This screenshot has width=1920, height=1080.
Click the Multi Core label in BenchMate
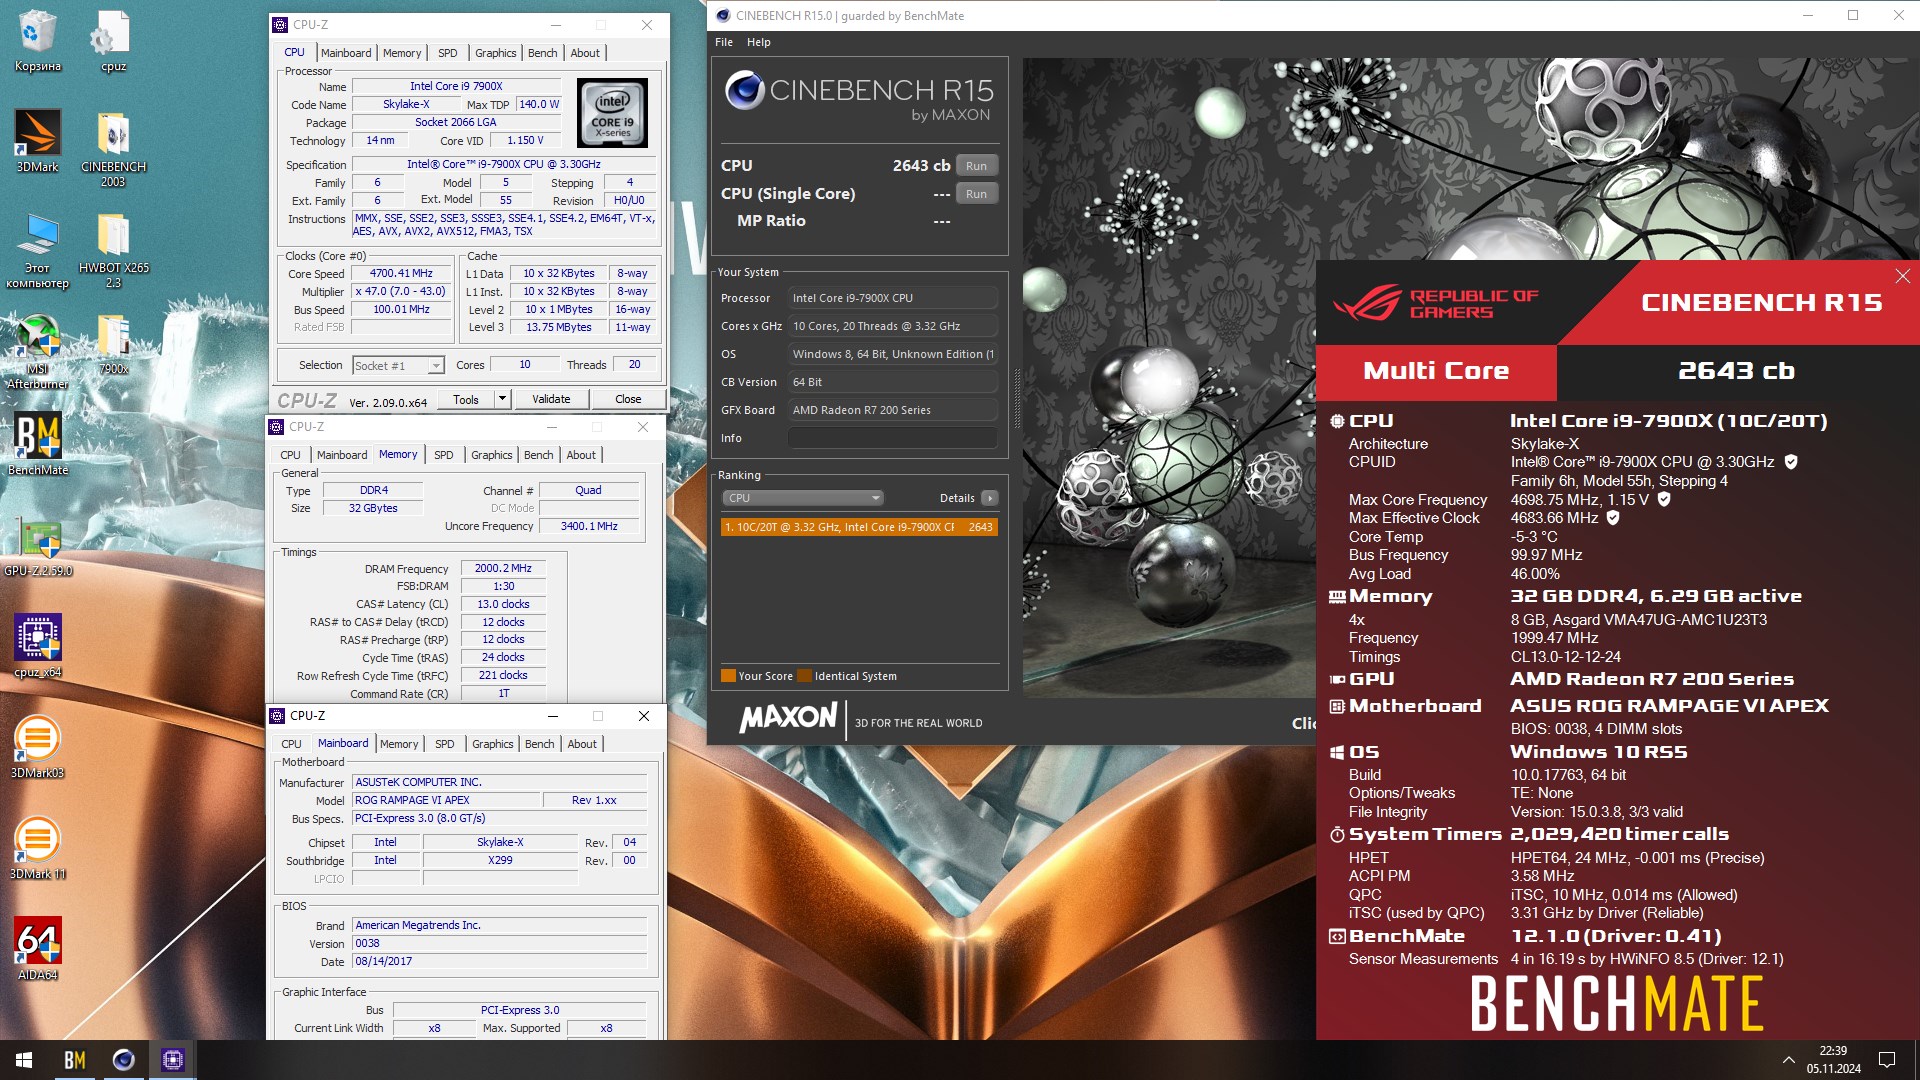click(1436, 371)
